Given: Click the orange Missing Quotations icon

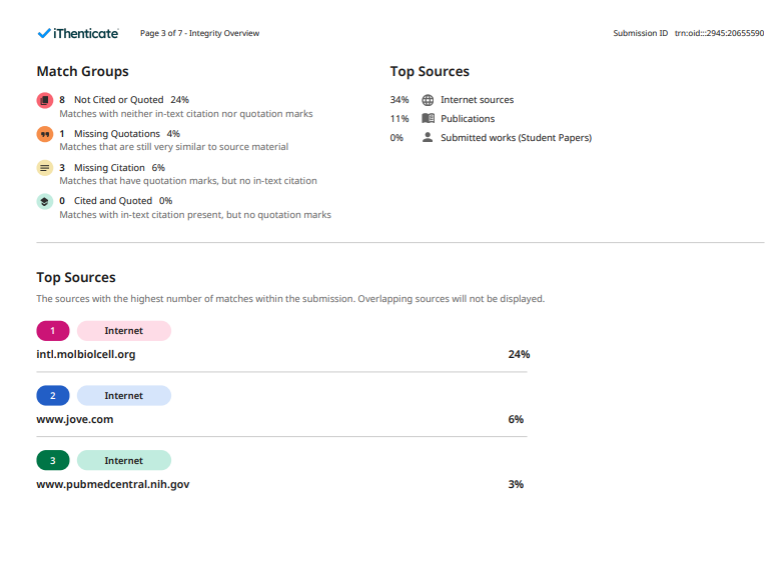Looking at the screenshot, I should click(x=45, y=134).
